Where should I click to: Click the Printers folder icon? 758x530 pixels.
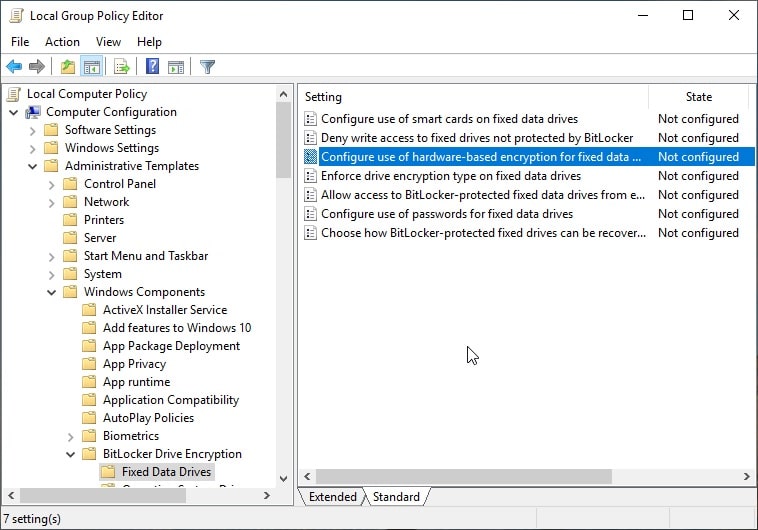coord(70,220)
